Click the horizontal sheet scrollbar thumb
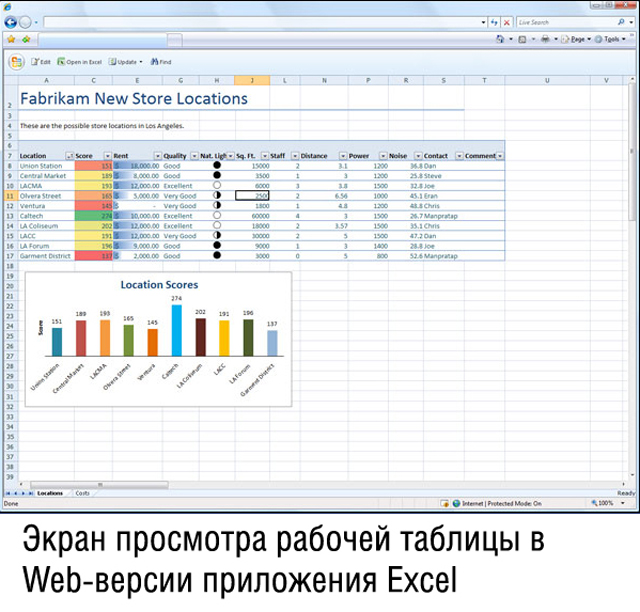Screen dimensions: 640x612 pyautogui.click(x=99, y=485)
